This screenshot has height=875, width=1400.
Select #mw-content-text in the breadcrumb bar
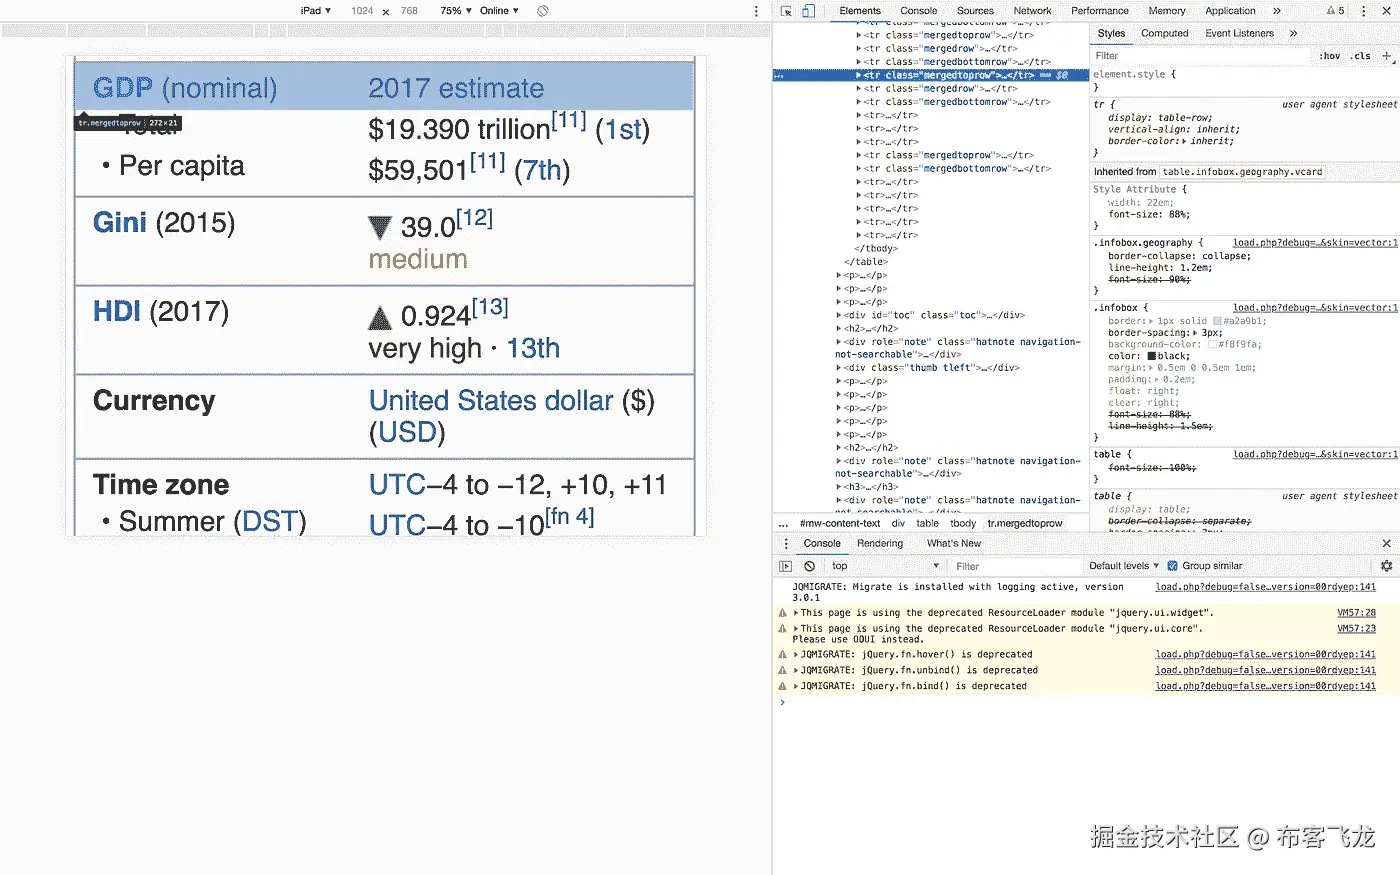pos(840,523)
